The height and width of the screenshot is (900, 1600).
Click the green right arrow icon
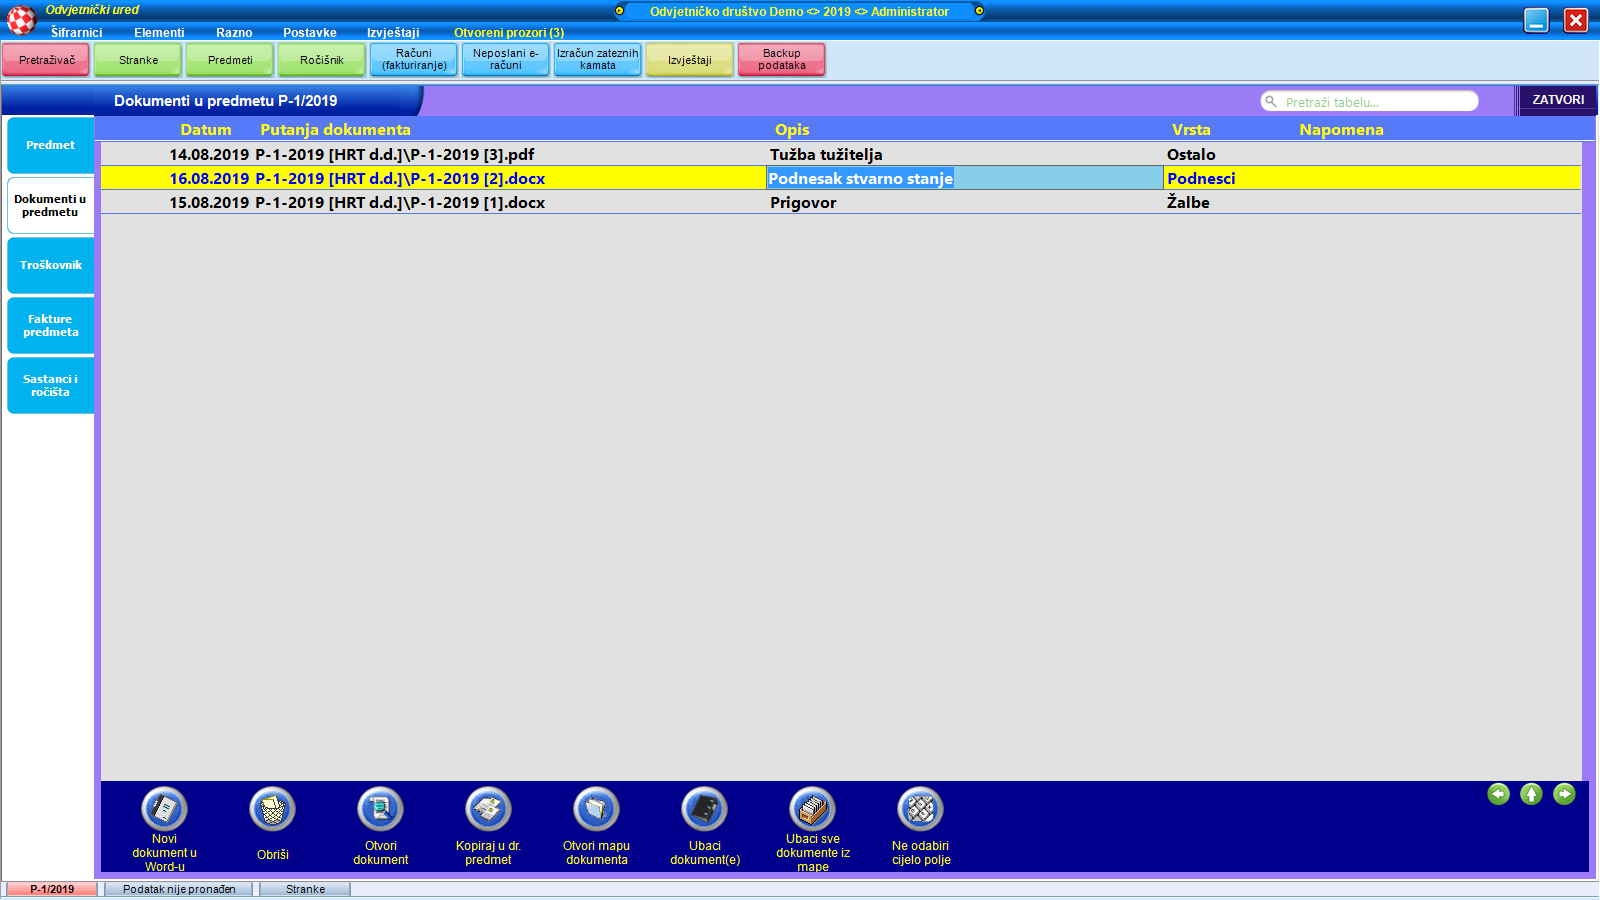click(x=1564, y=794)
